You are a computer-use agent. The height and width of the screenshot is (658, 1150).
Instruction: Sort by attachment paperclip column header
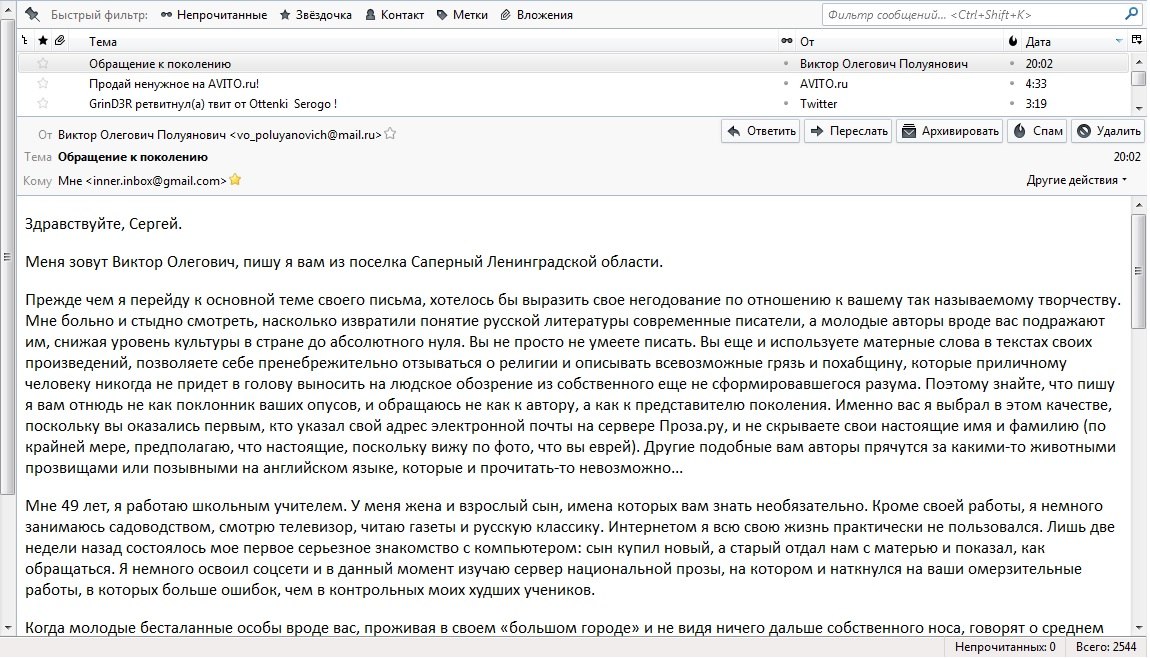pos(60,41)
